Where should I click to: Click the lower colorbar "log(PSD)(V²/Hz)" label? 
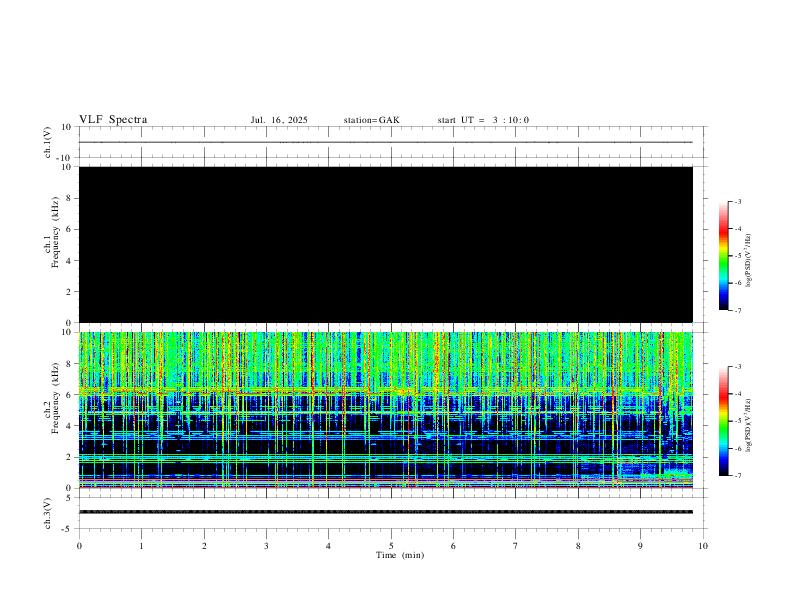tap(748, 425)
